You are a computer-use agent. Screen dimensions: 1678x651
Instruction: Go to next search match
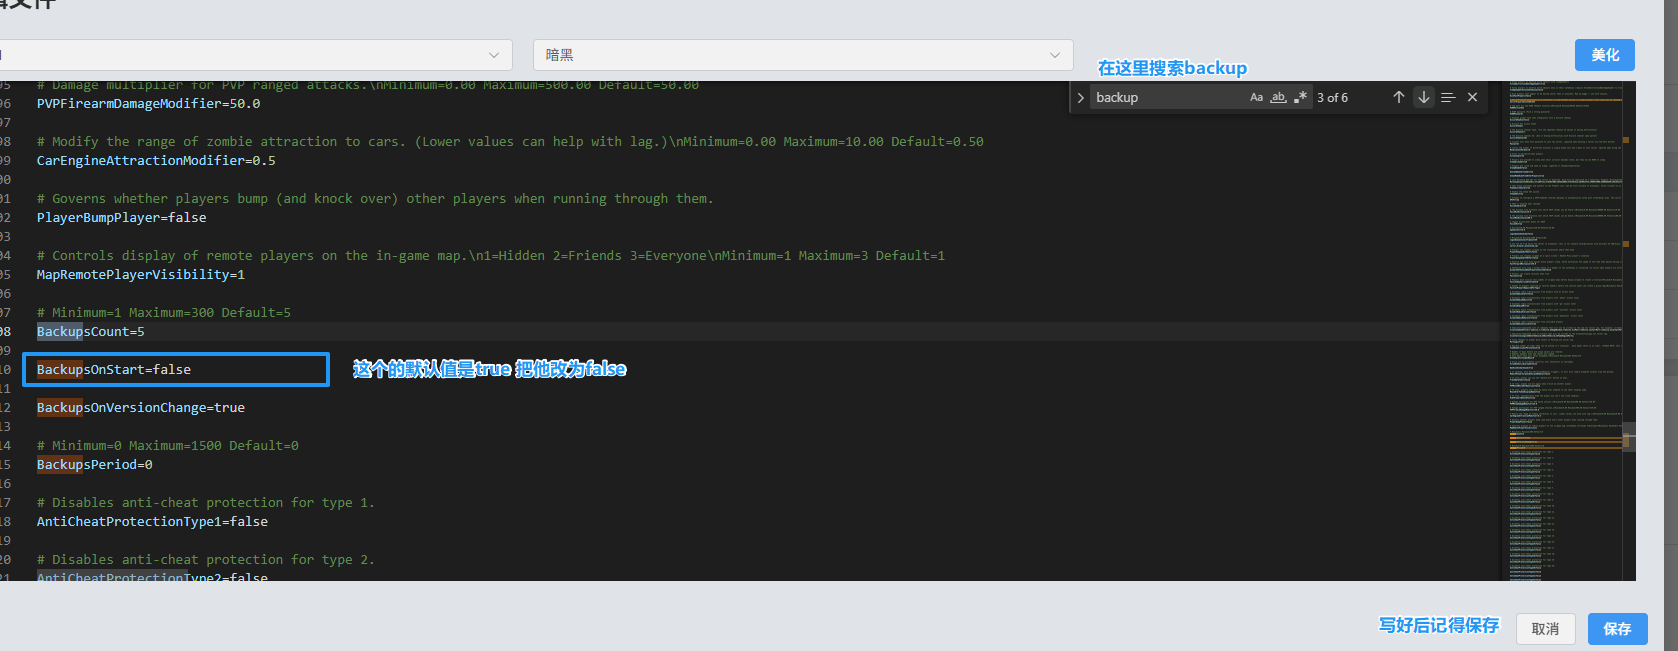tap(1423, 97)
